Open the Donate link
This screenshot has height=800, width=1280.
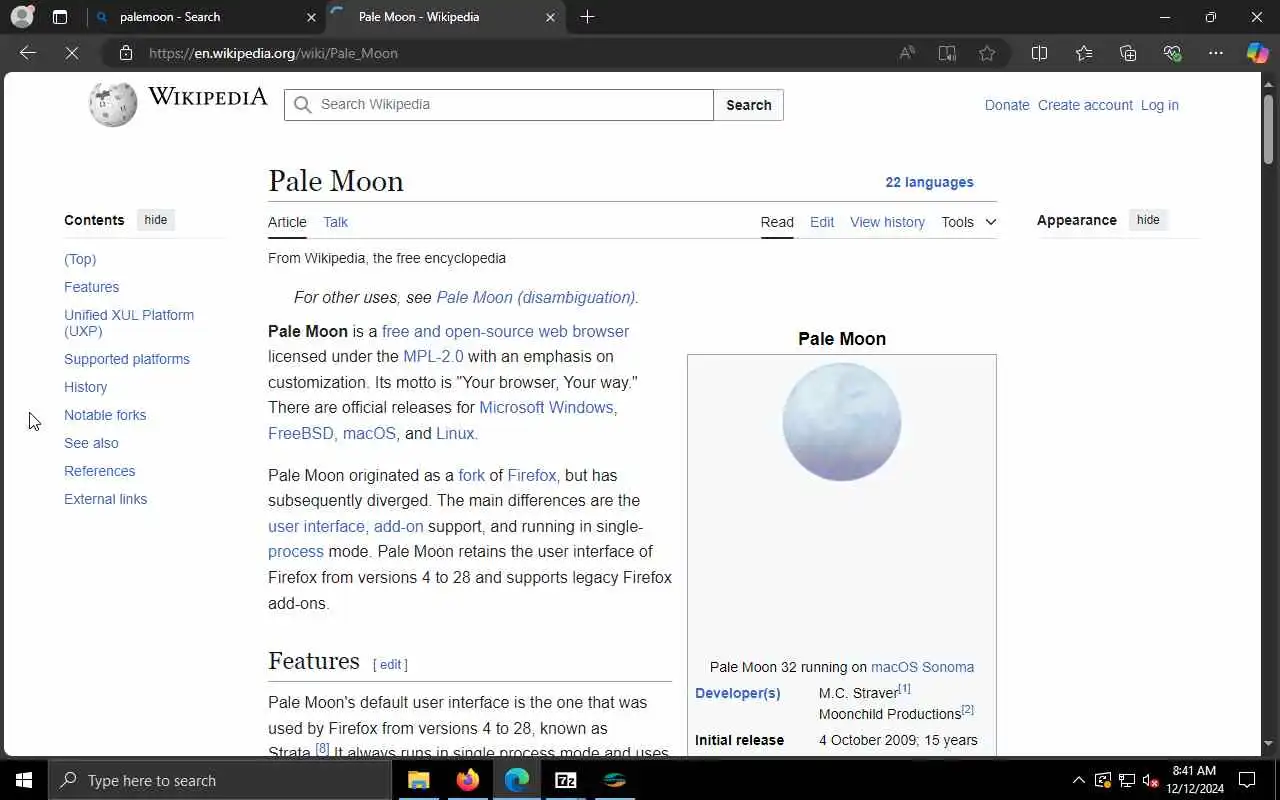1007,105
